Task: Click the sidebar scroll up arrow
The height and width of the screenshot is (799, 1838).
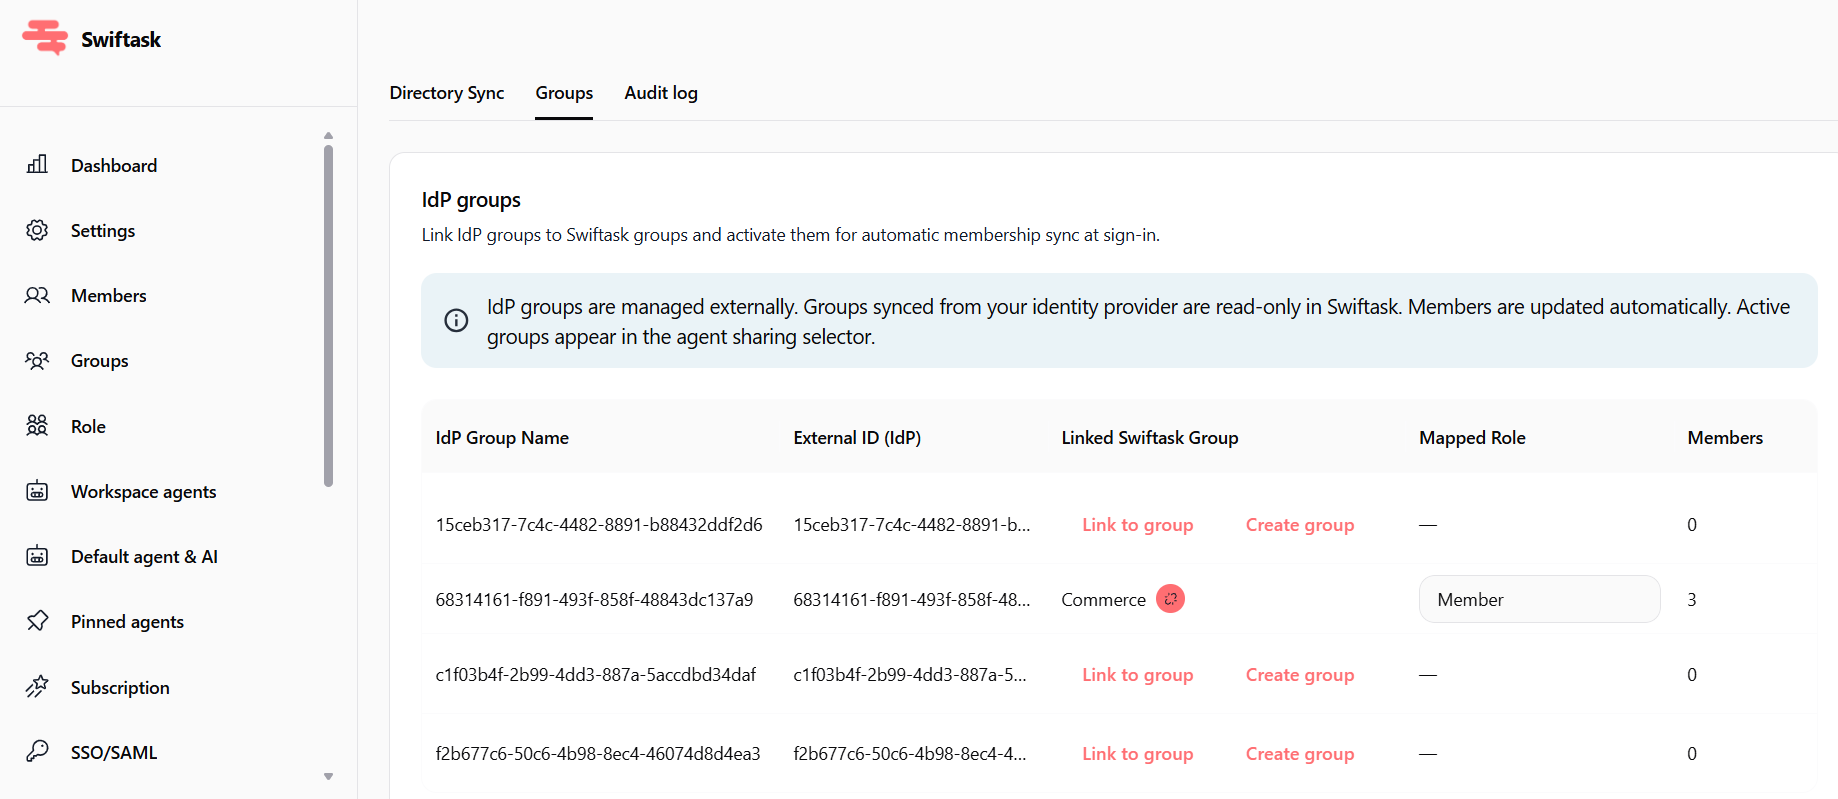Action: pos(328,136)
